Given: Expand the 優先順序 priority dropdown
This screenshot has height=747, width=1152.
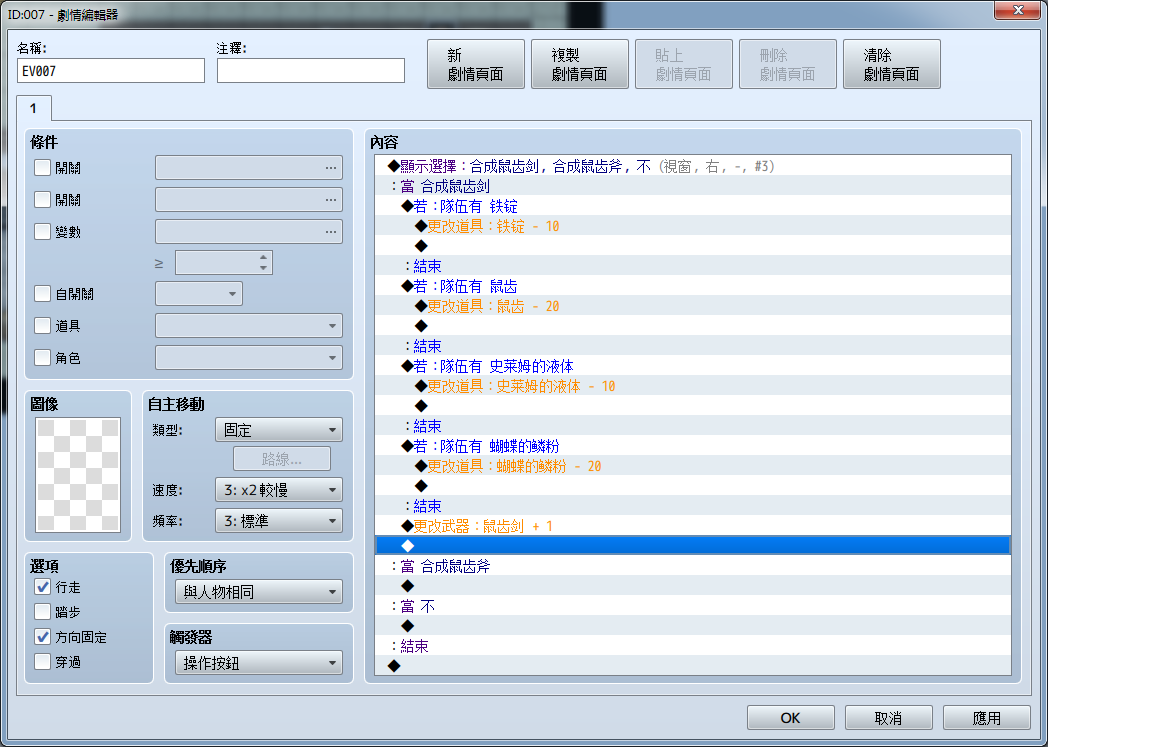Looking at the screenshot, I should [x=259, y=592].
